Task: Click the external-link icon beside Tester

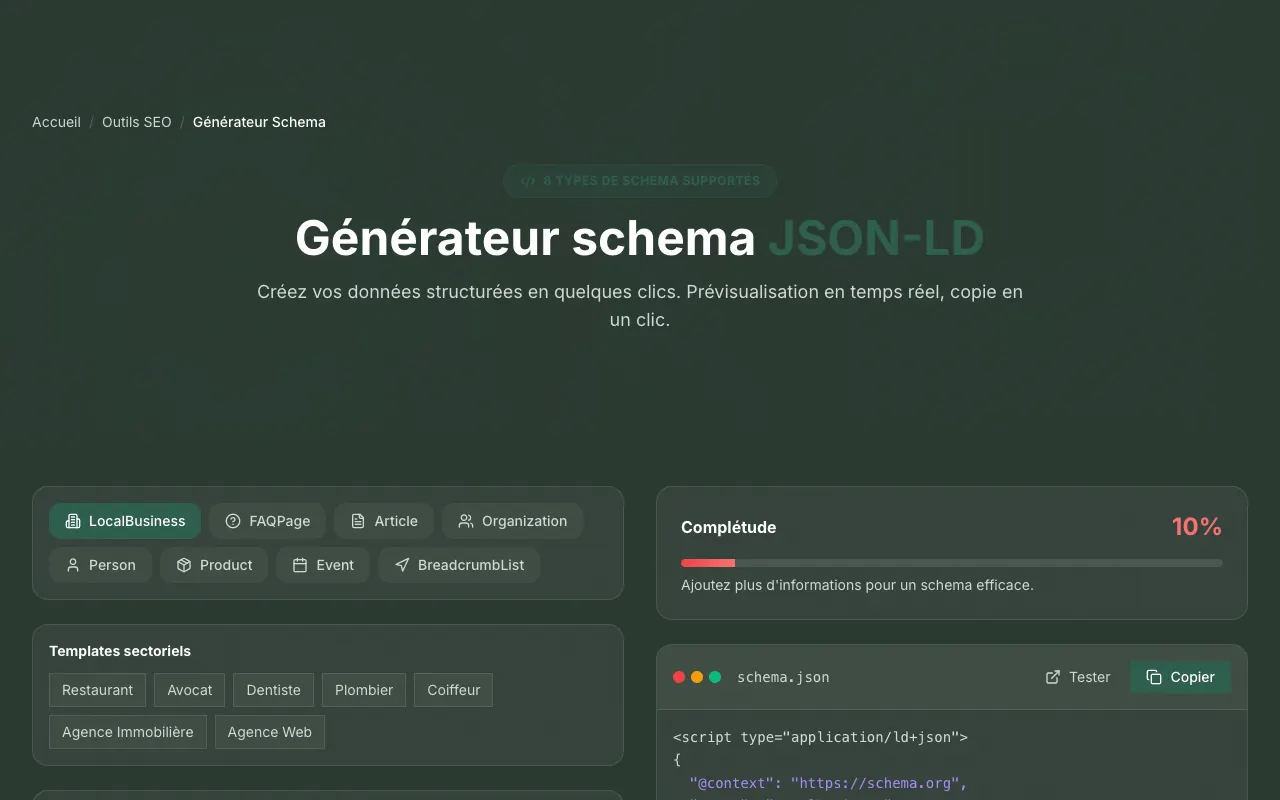Action: [x=1053, y=677]
